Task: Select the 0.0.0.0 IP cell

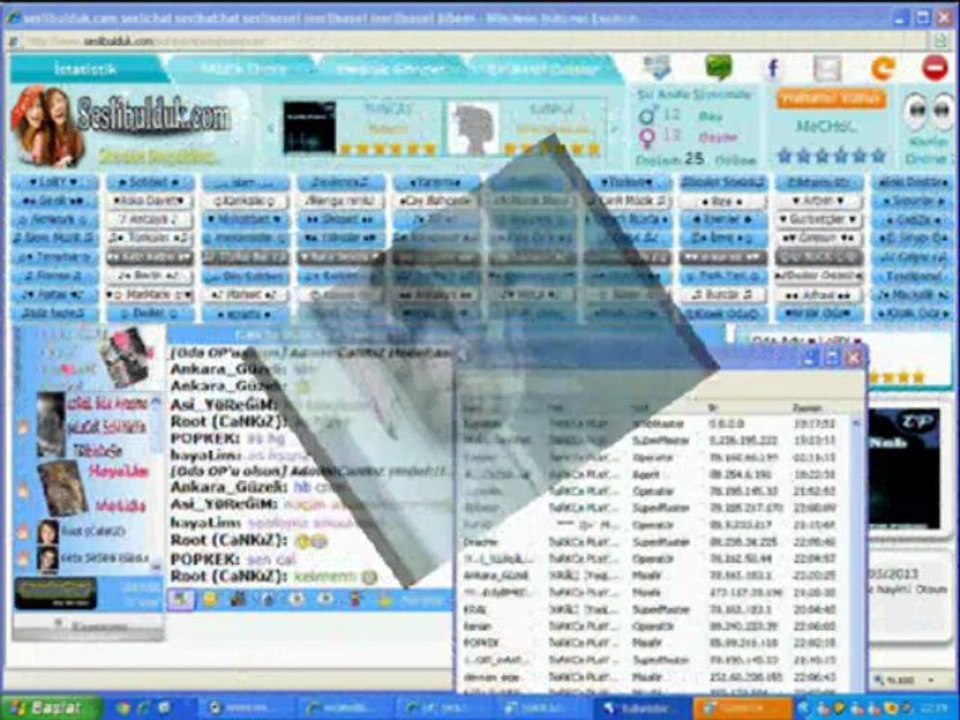Action: [x=726, y=423]
